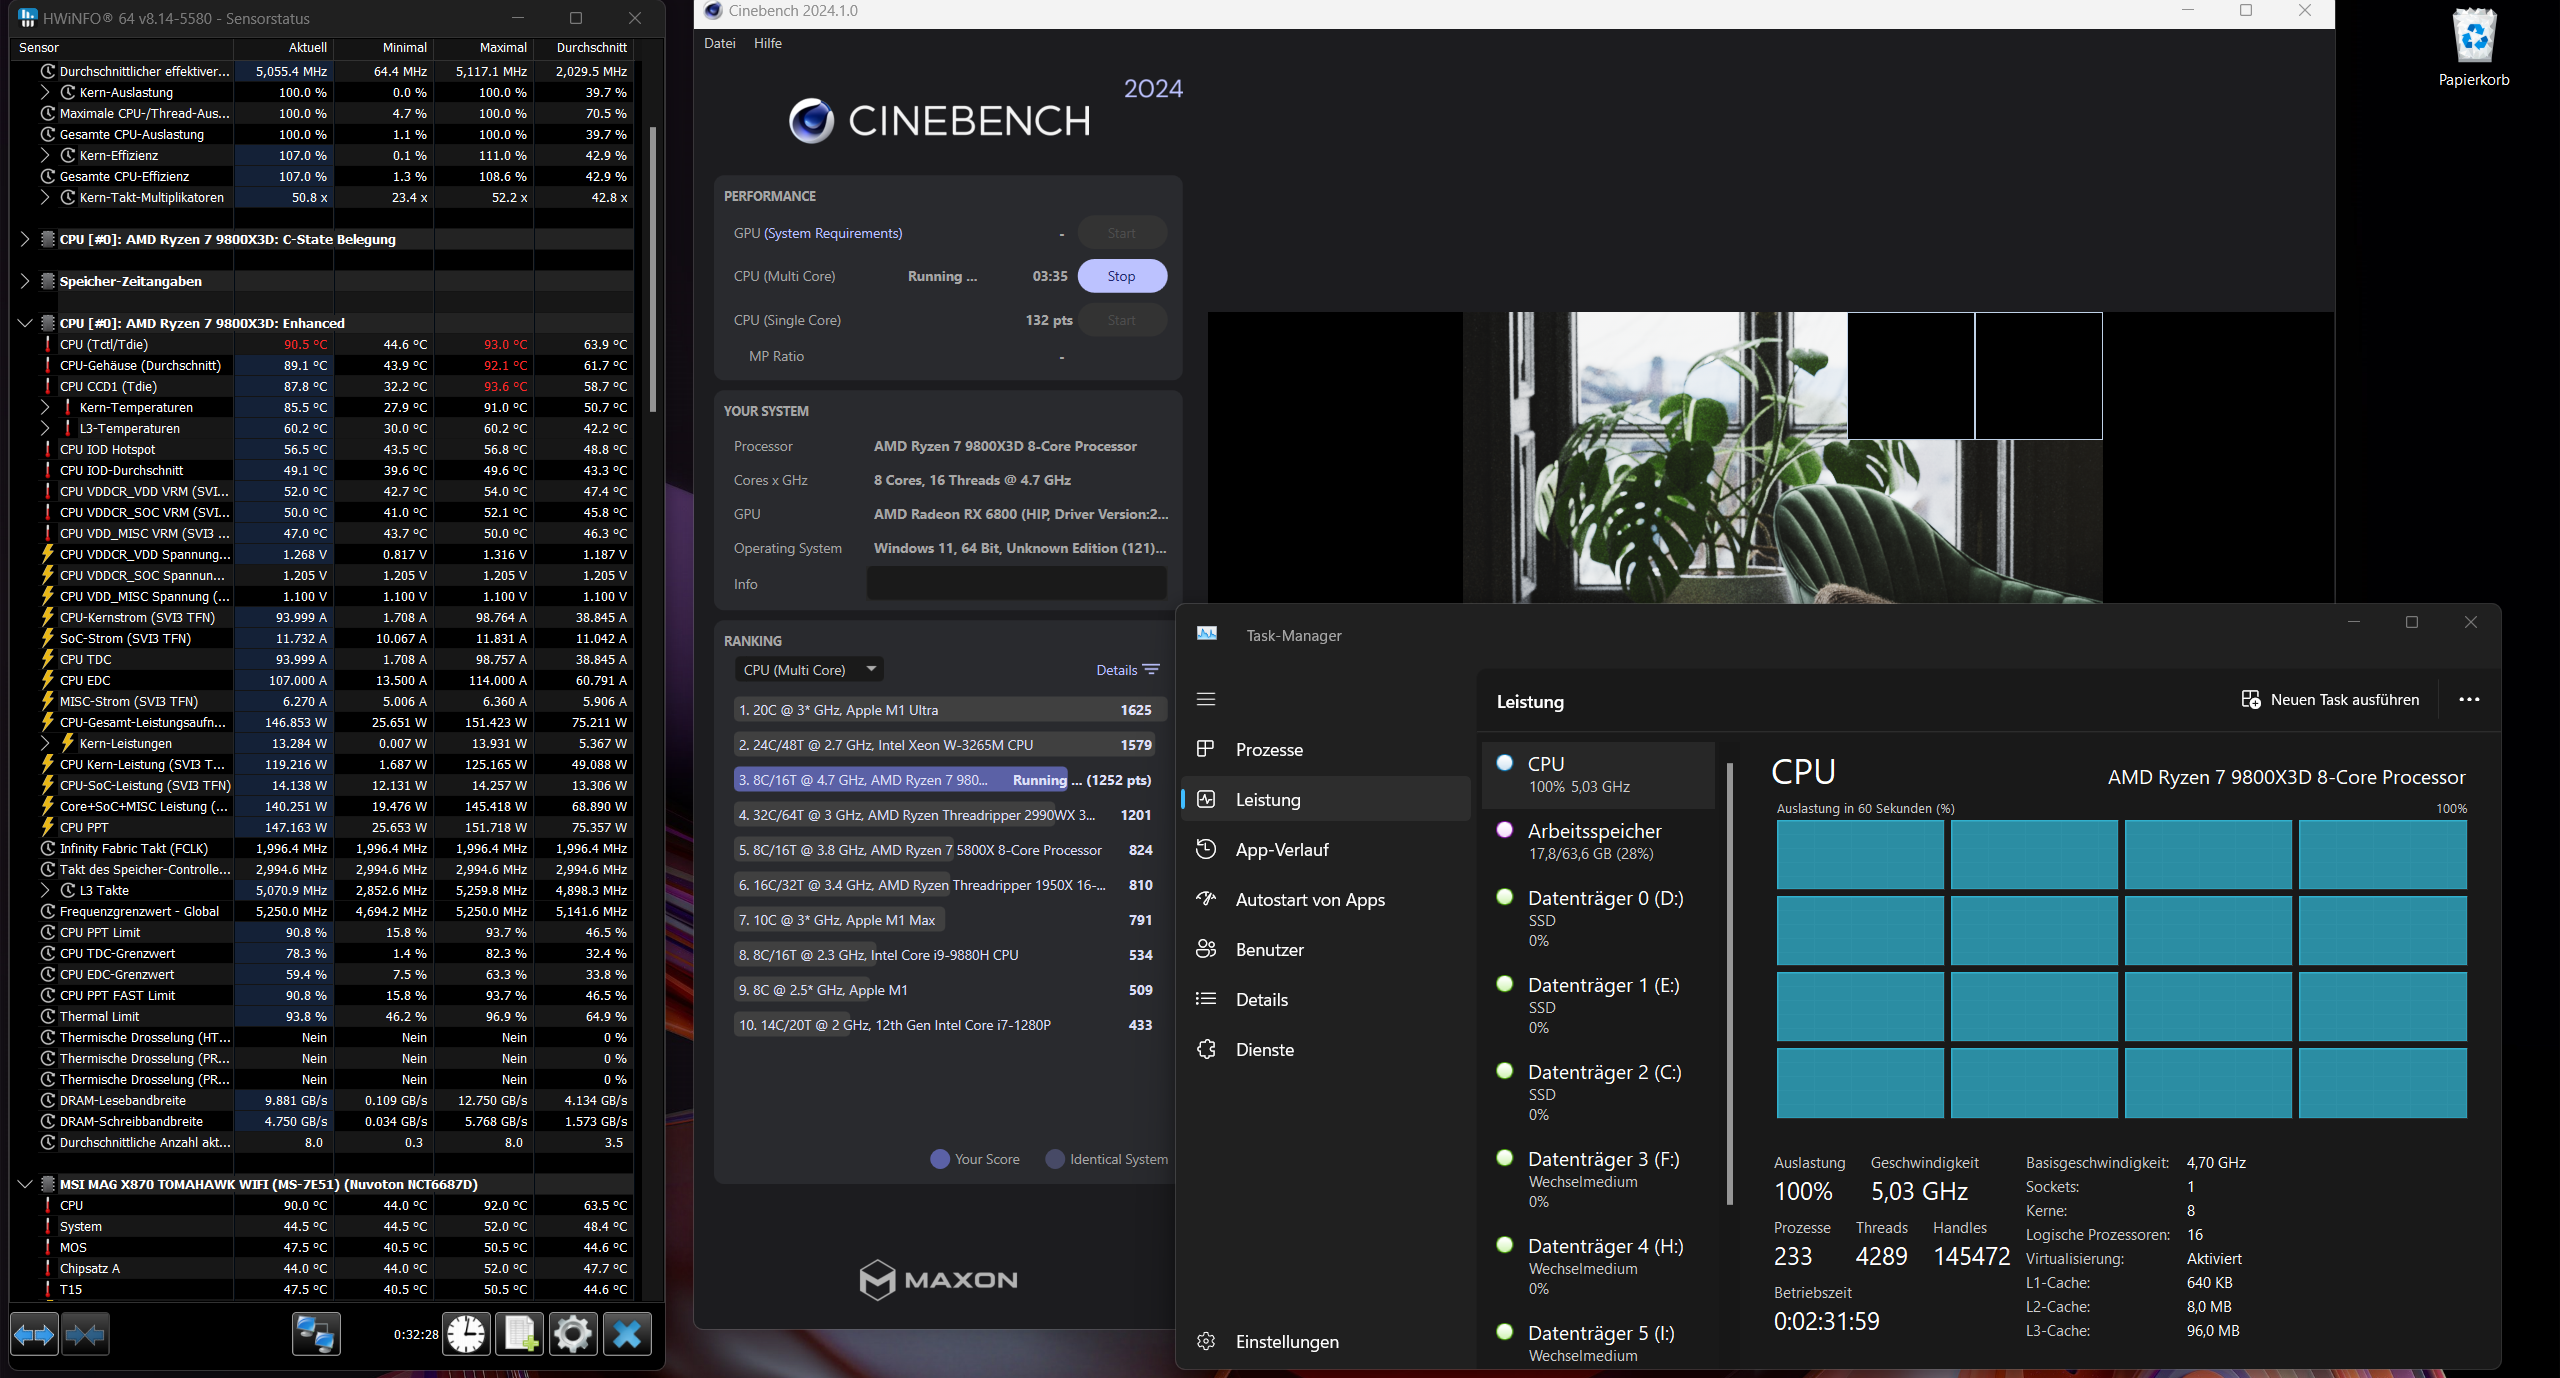Click Task Manager three-dots more options

tap(2469, 700)
